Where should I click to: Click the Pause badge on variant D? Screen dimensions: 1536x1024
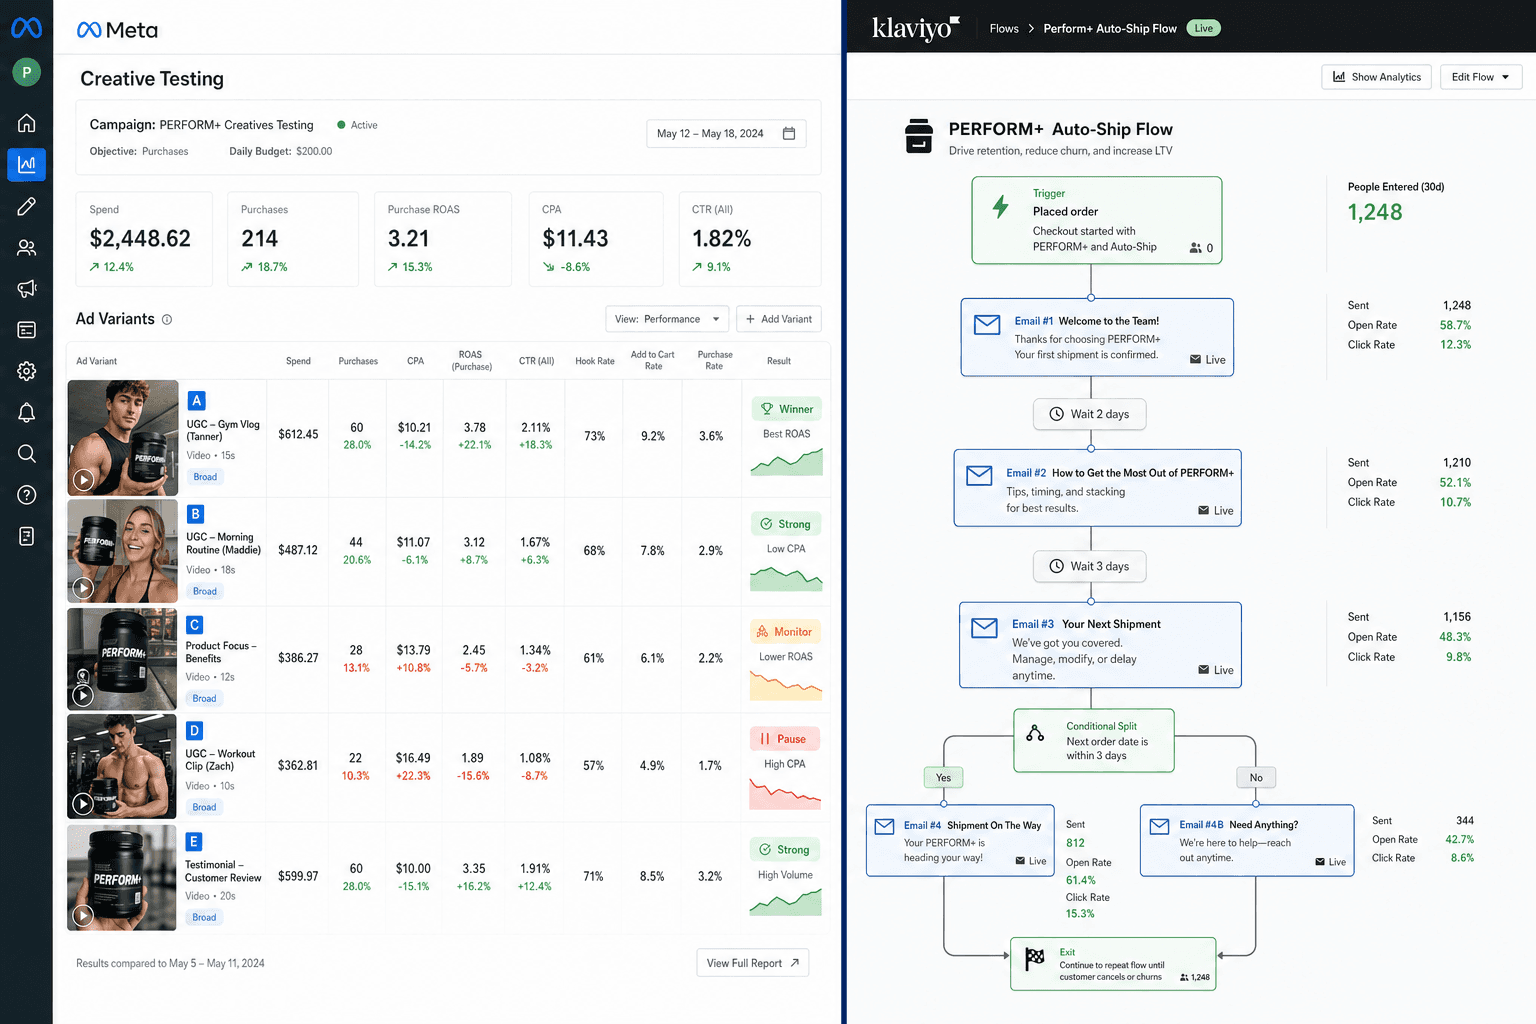(x=785, y=739)
